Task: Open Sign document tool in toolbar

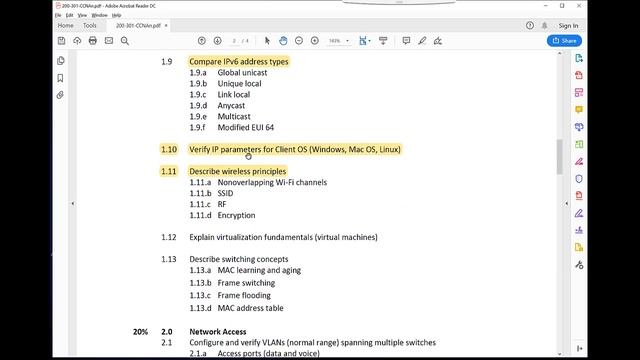Action: click(438, 41)
